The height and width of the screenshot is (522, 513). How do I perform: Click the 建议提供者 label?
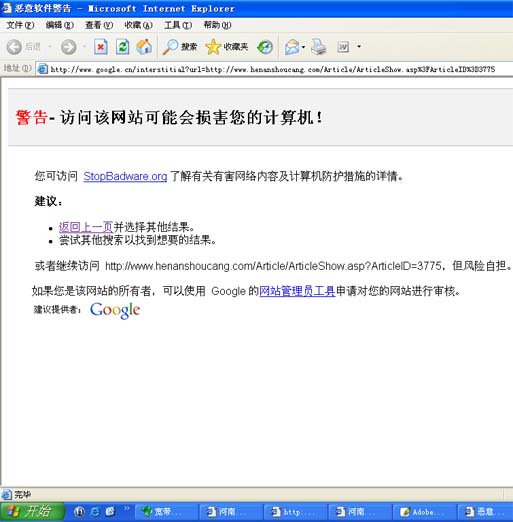click(57, 310)
